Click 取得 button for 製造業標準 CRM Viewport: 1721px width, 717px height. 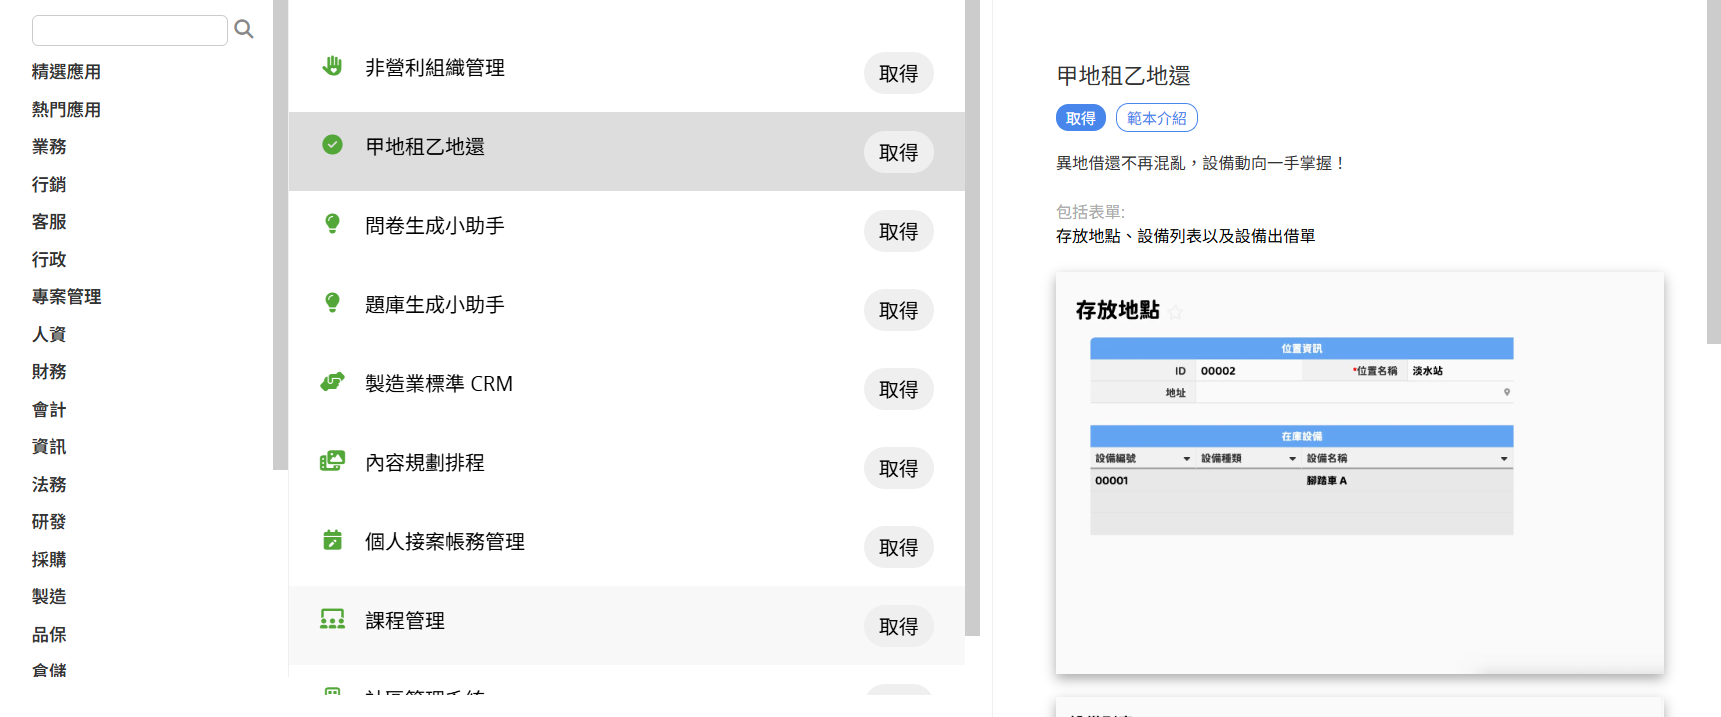898,389
